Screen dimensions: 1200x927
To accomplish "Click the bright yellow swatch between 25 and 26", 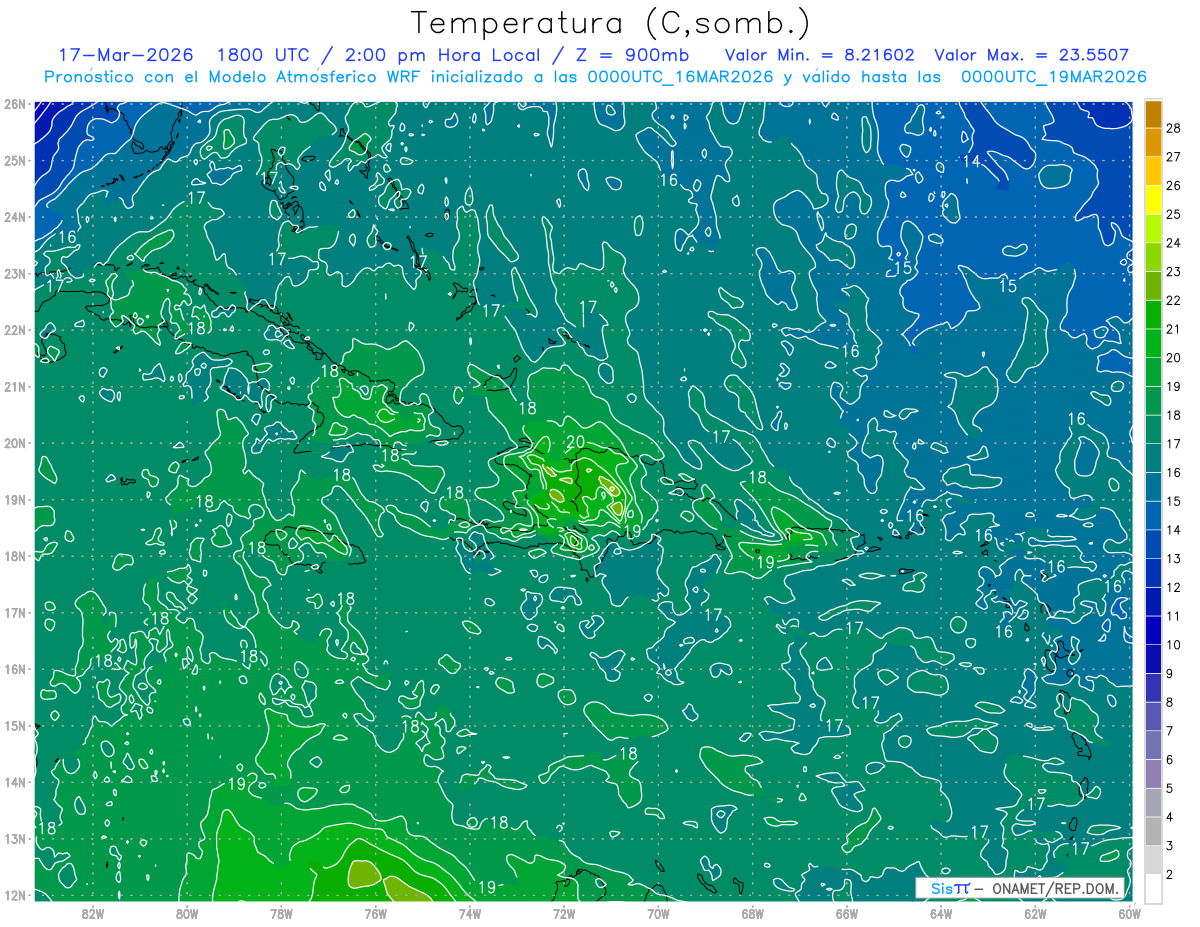I will (1153, 201).
